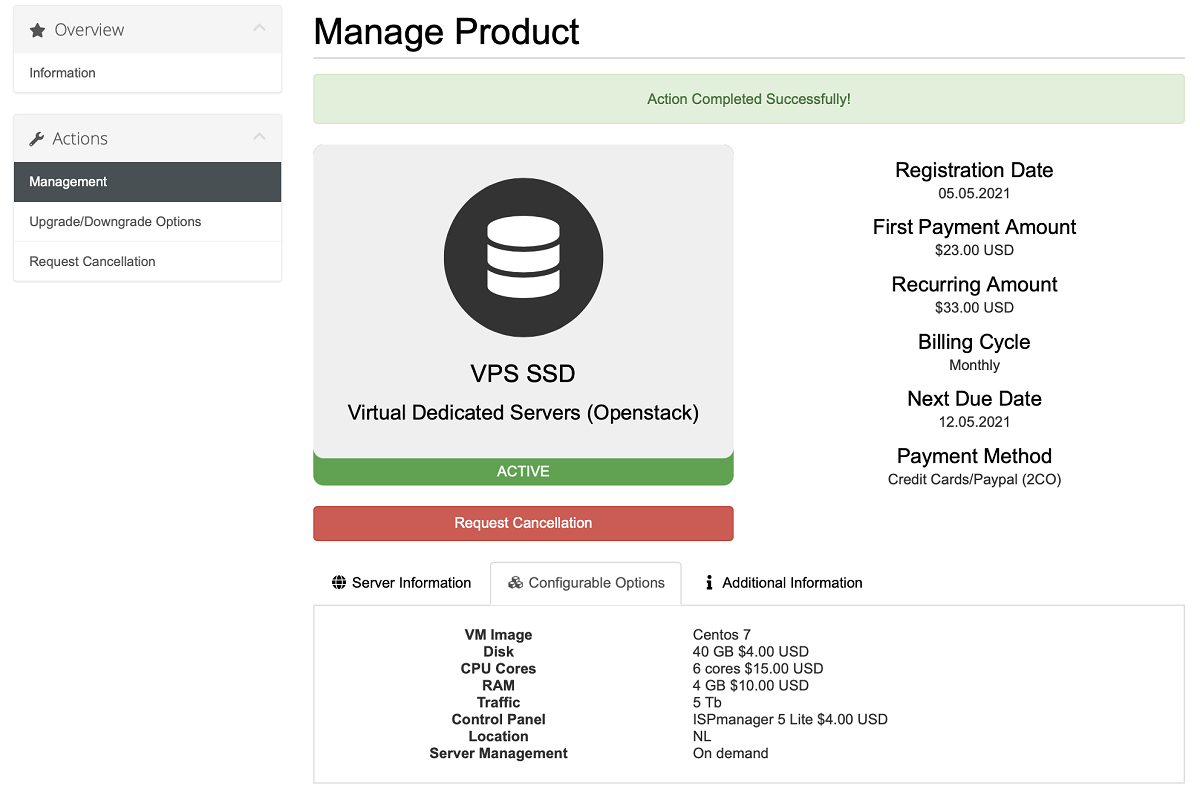Select Management in the Actions menu
Screen dimensions: 1200x786
68,182
